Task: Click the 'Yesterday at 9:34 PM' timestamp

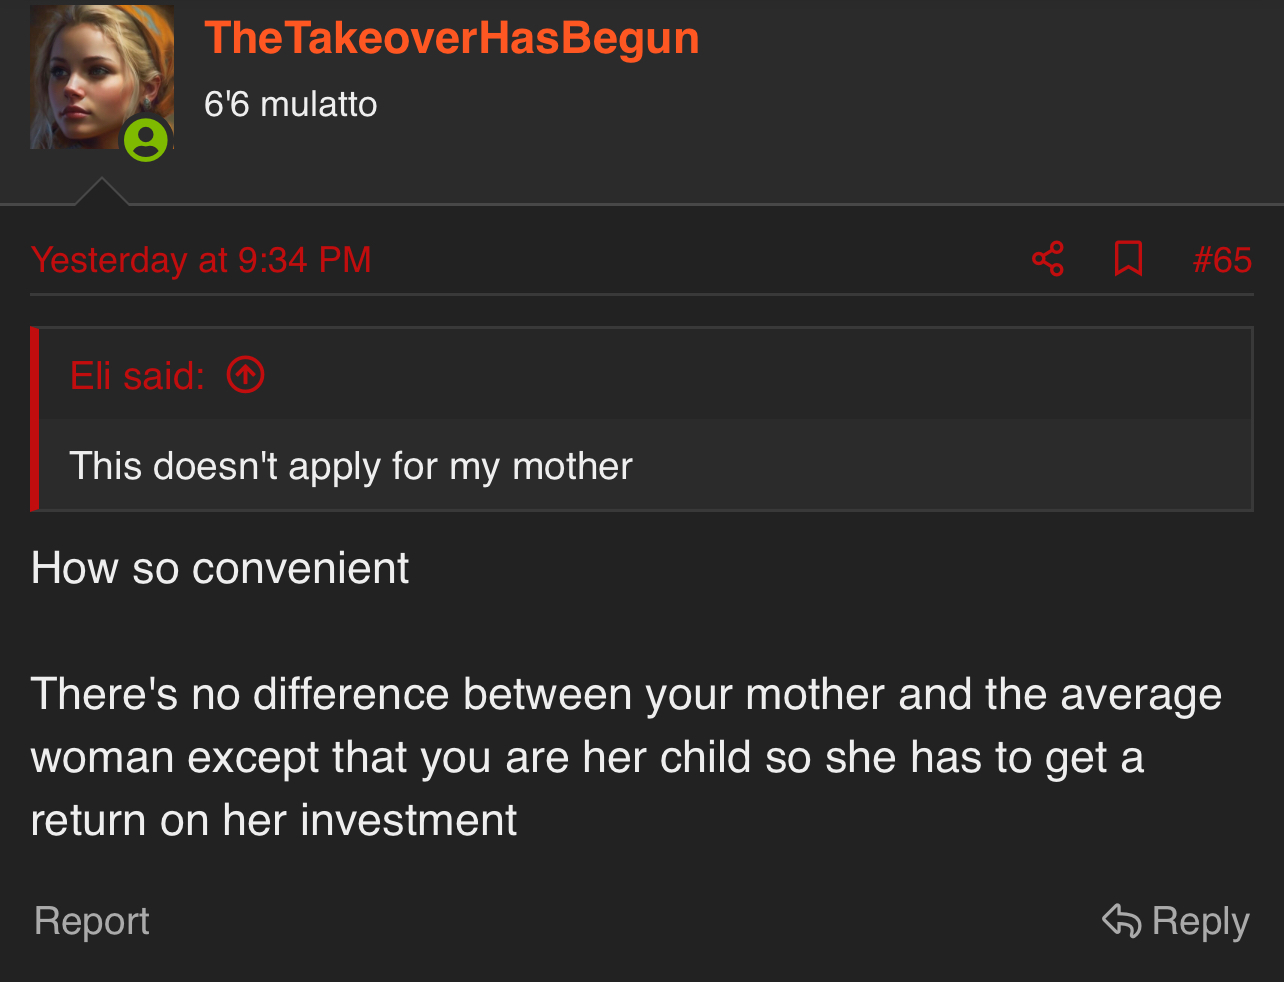Action: tap(201, 260)
